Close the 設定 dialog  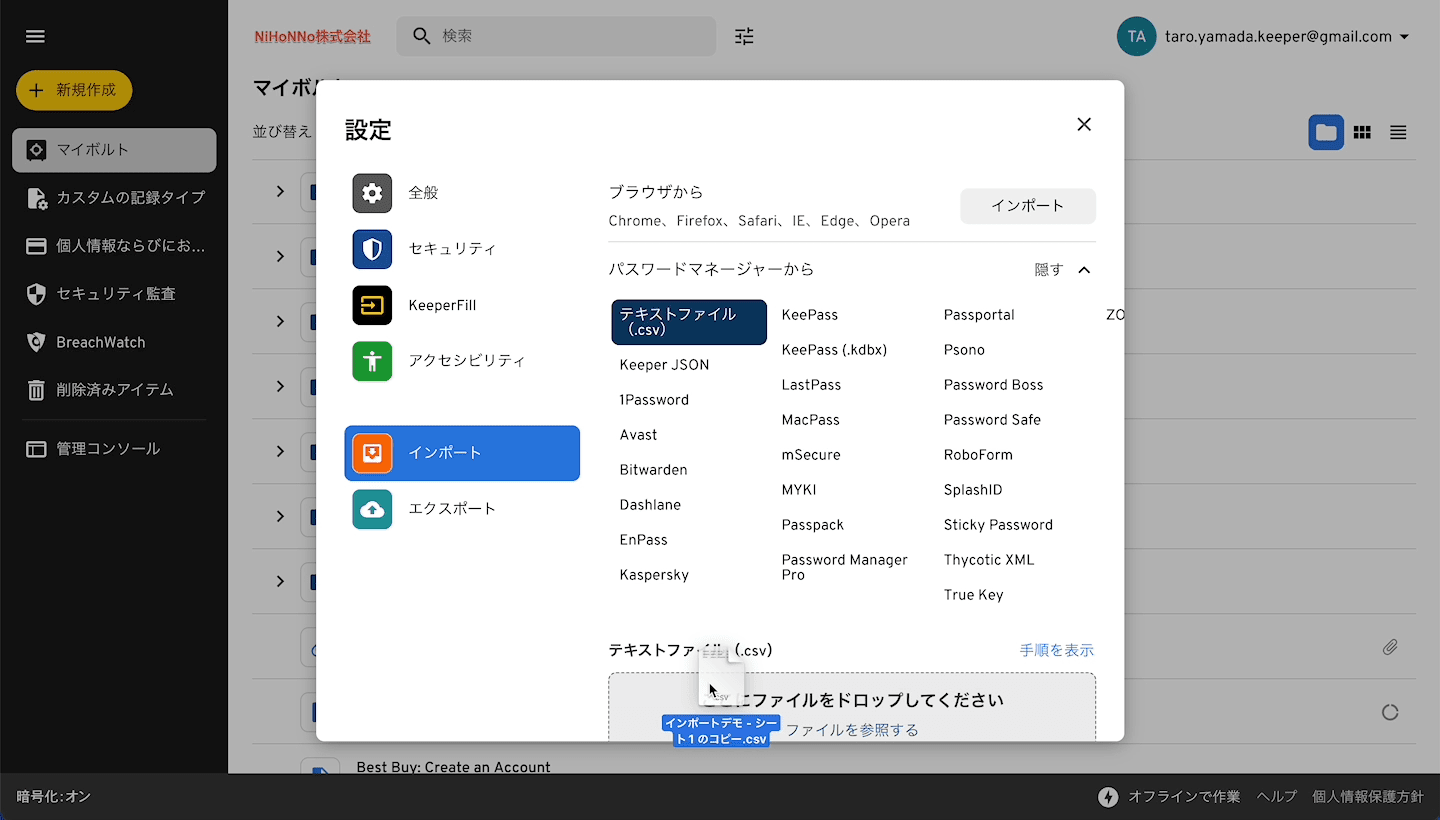(1084, 125)
